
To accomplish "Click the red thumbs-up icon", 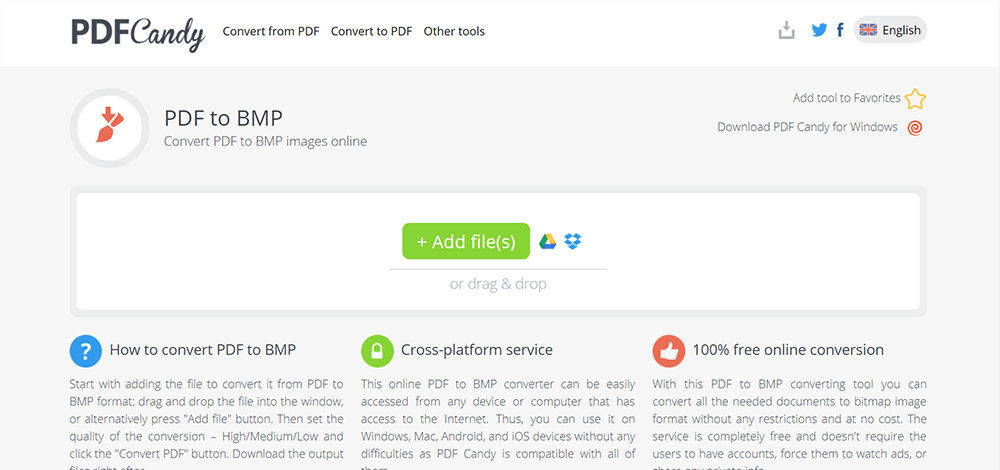I will tap(668, 351).
